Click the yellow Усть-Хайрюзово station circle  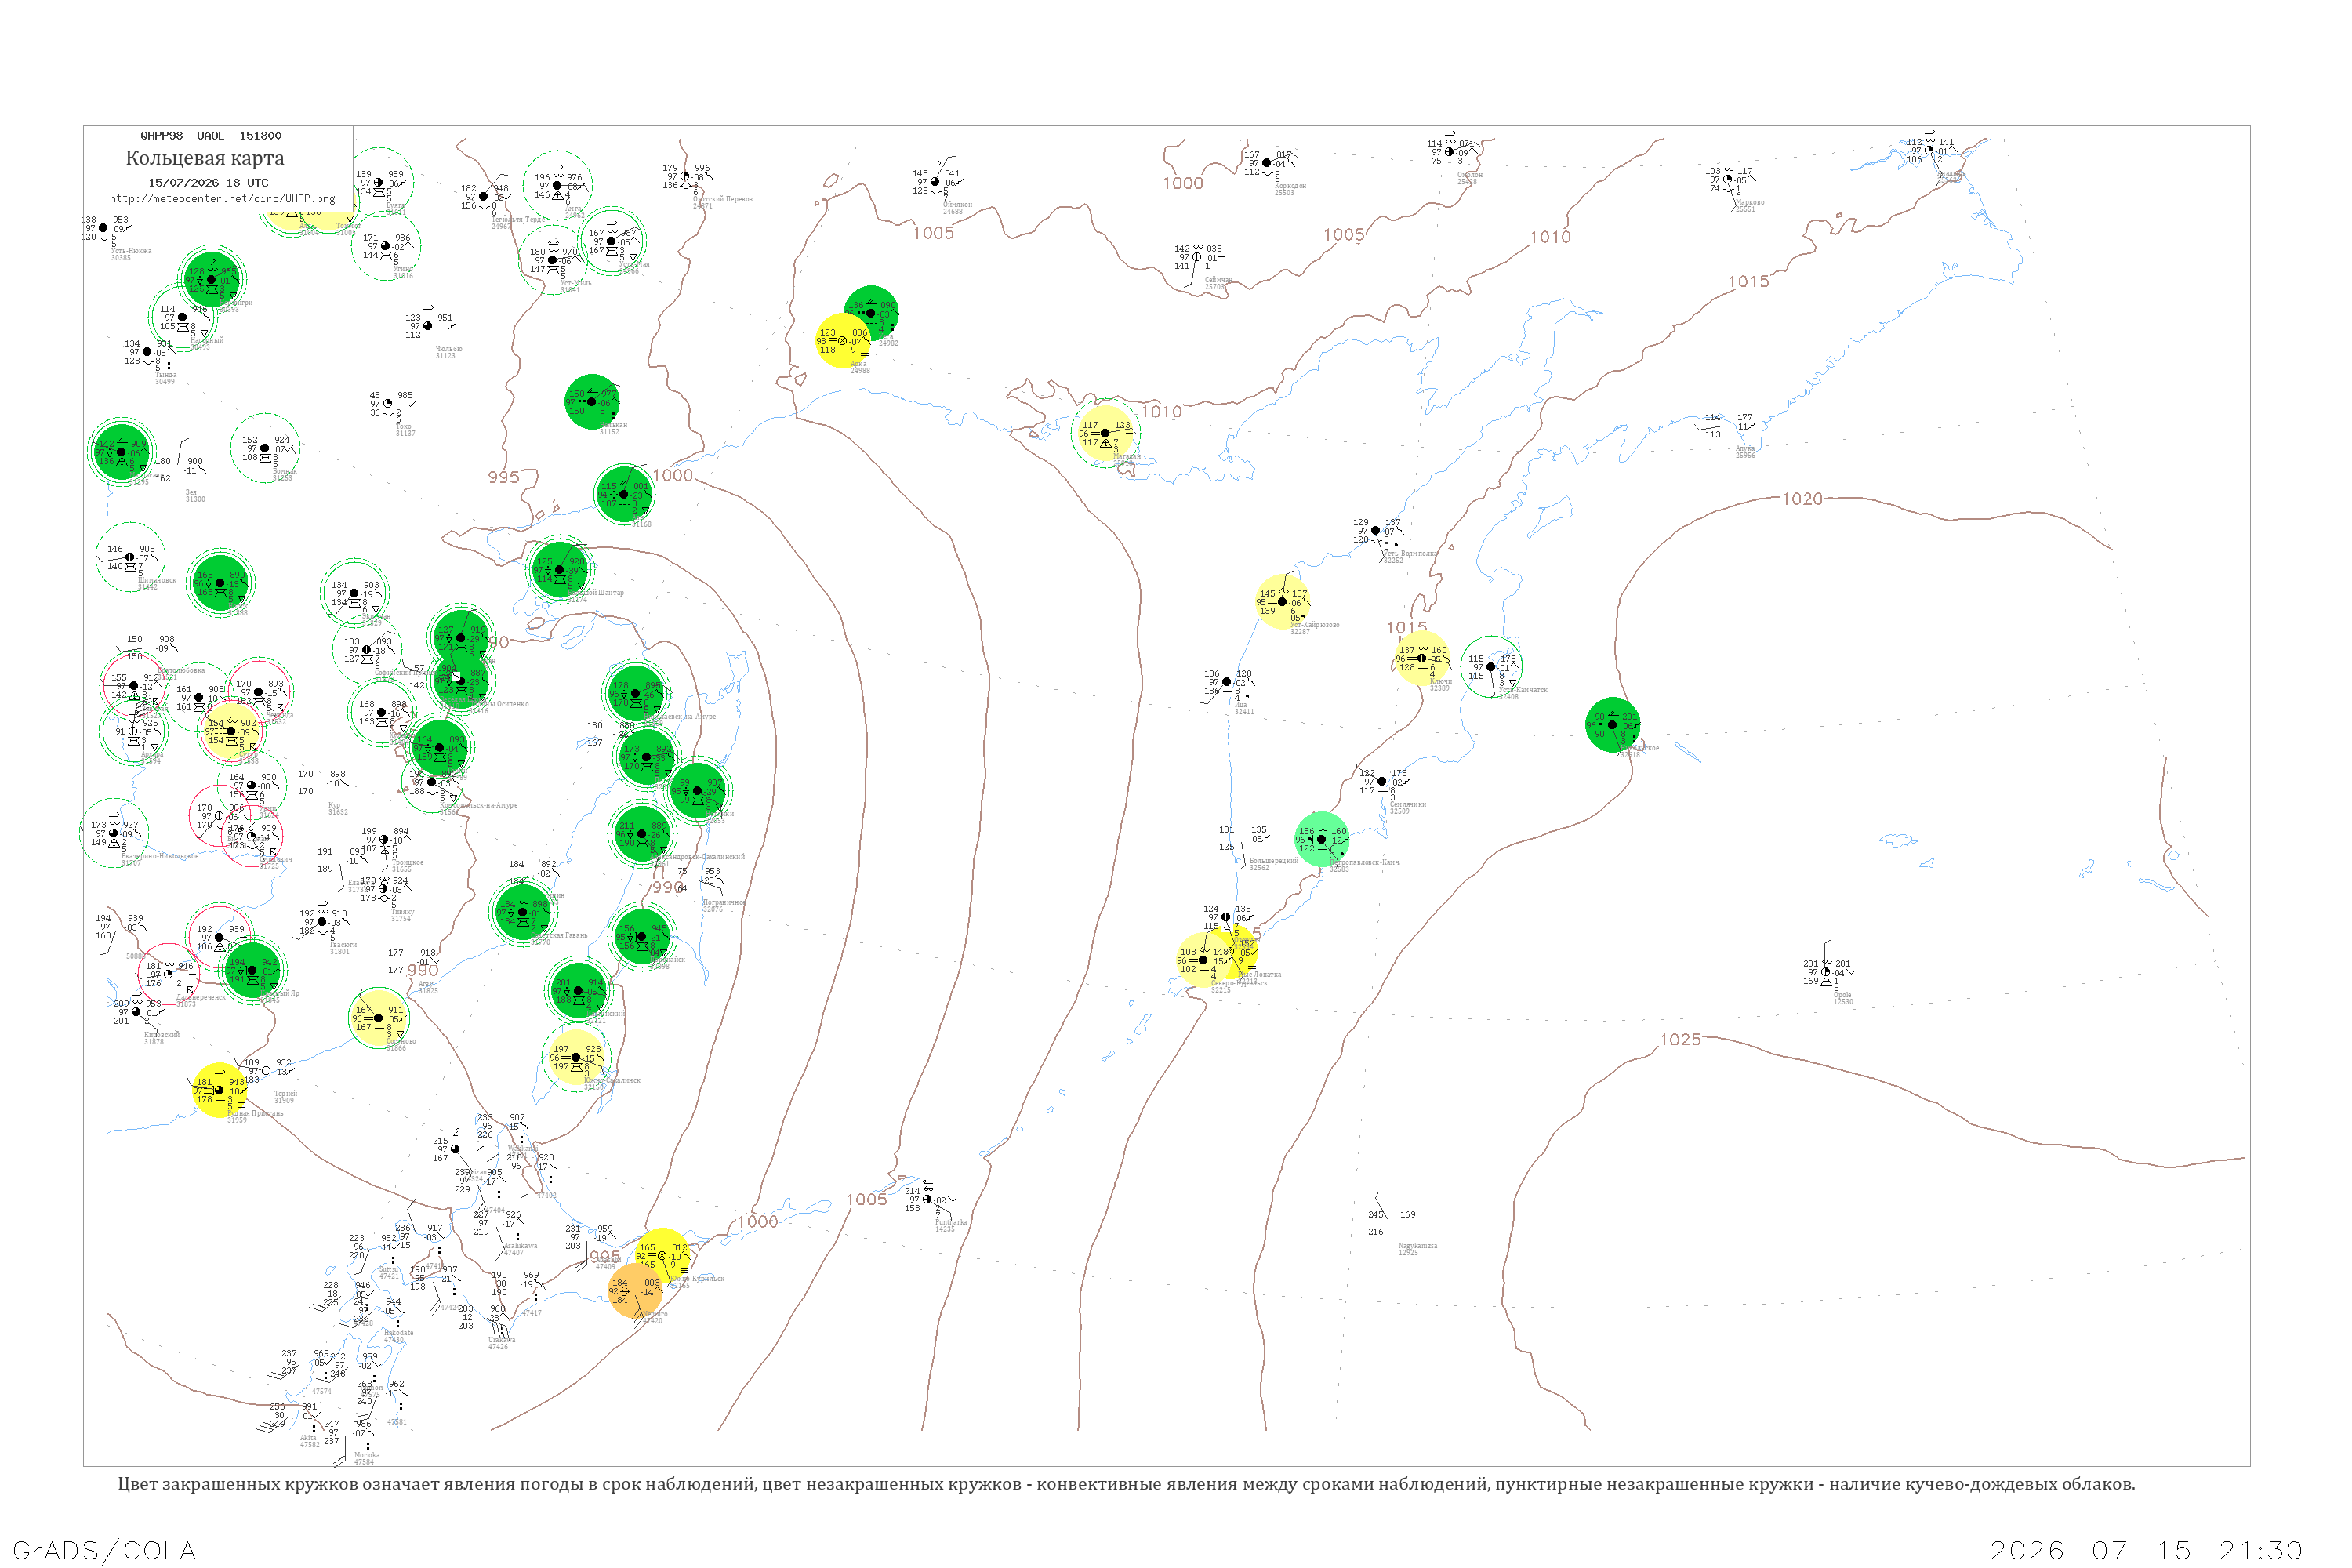pos(1282,602)
